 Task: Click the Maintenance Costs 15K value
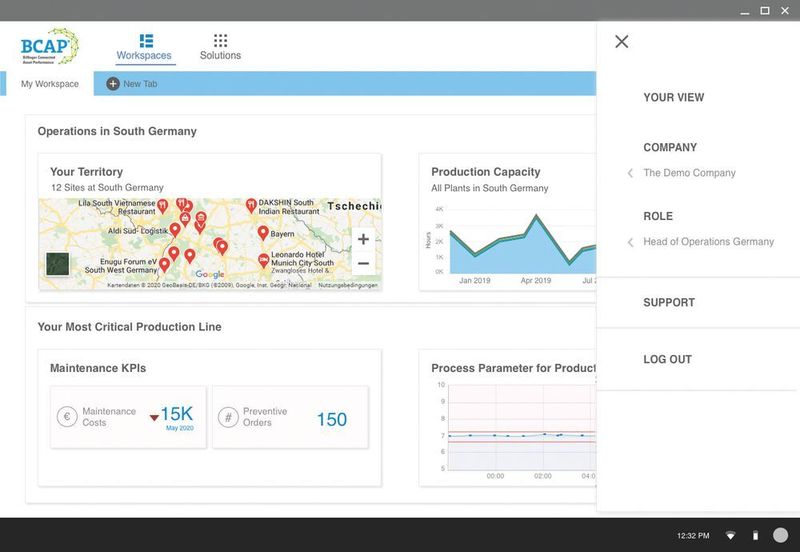(177, 413)
